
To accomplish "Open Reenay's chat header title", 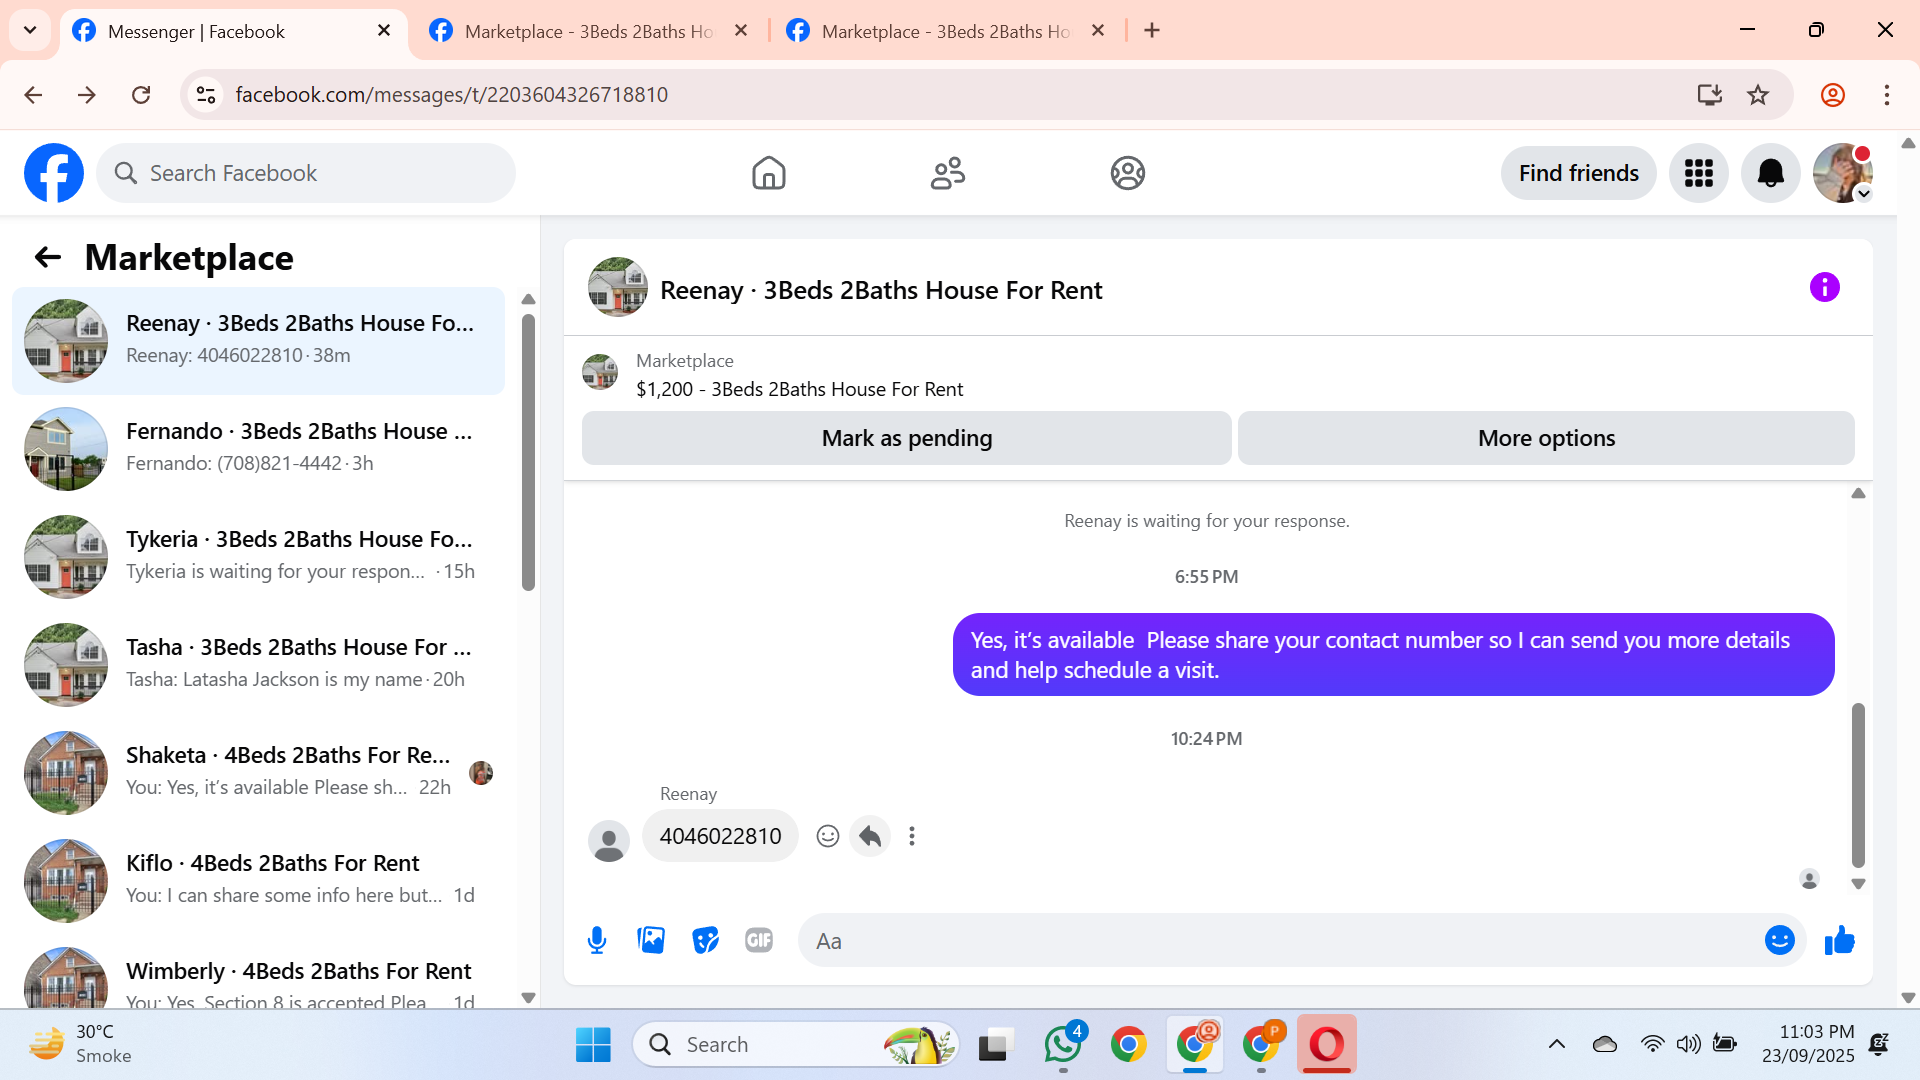I will 880,290.
